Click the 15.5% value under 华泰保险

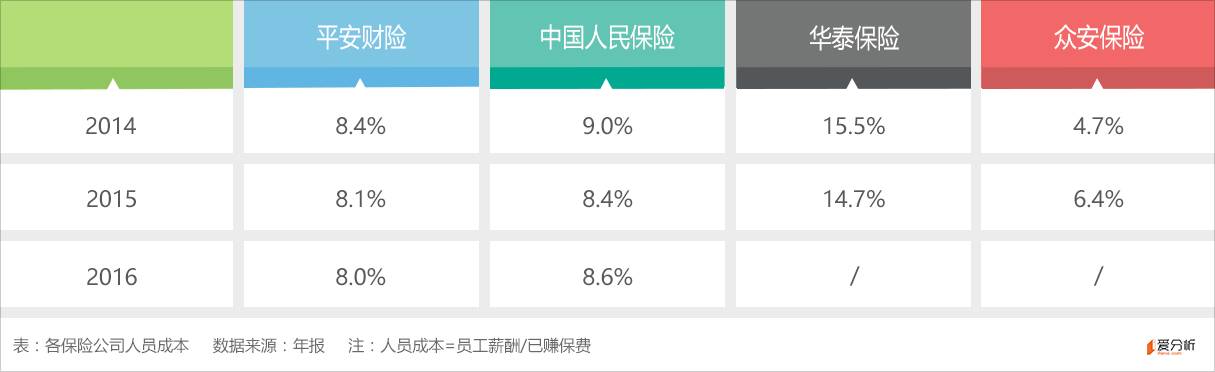tap(853, 126)
